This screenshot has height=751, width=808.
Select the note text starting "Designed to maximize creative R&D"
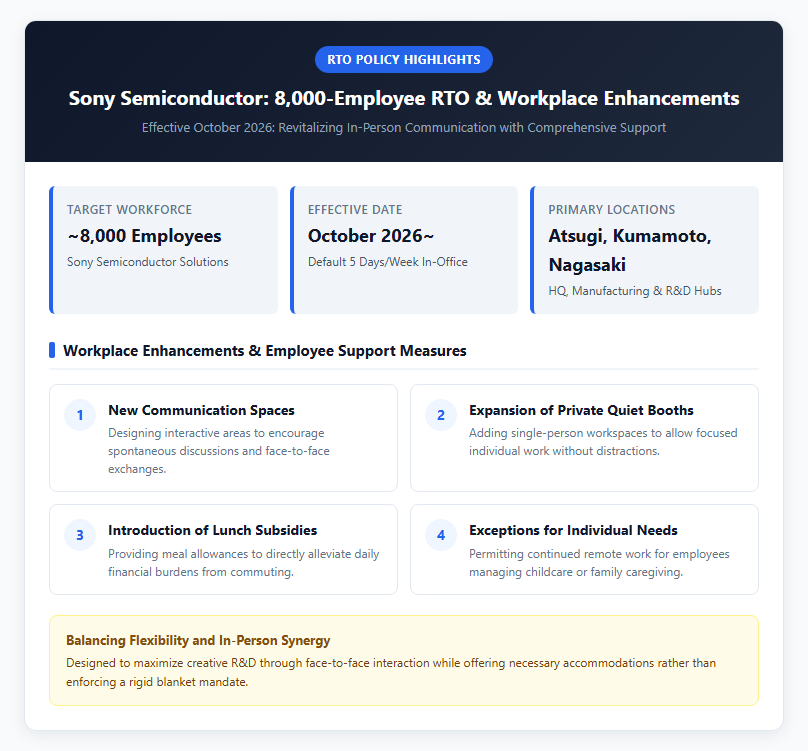(391, 672)
